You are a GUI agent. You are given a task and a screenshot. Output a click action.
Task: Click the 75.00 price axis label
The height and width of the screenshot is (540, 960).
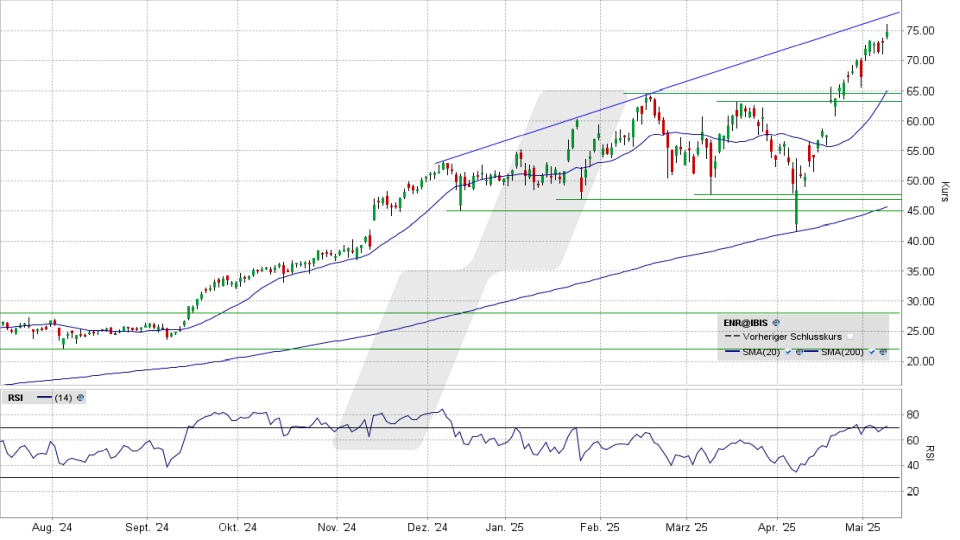coord(920,31)
